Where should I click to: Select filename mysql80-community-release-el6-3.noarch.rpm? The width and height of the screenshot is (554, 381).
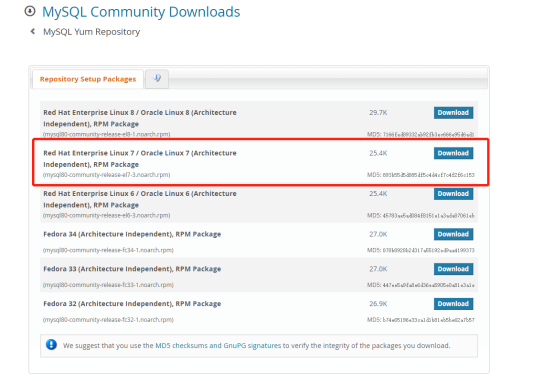tap(106, 216)
